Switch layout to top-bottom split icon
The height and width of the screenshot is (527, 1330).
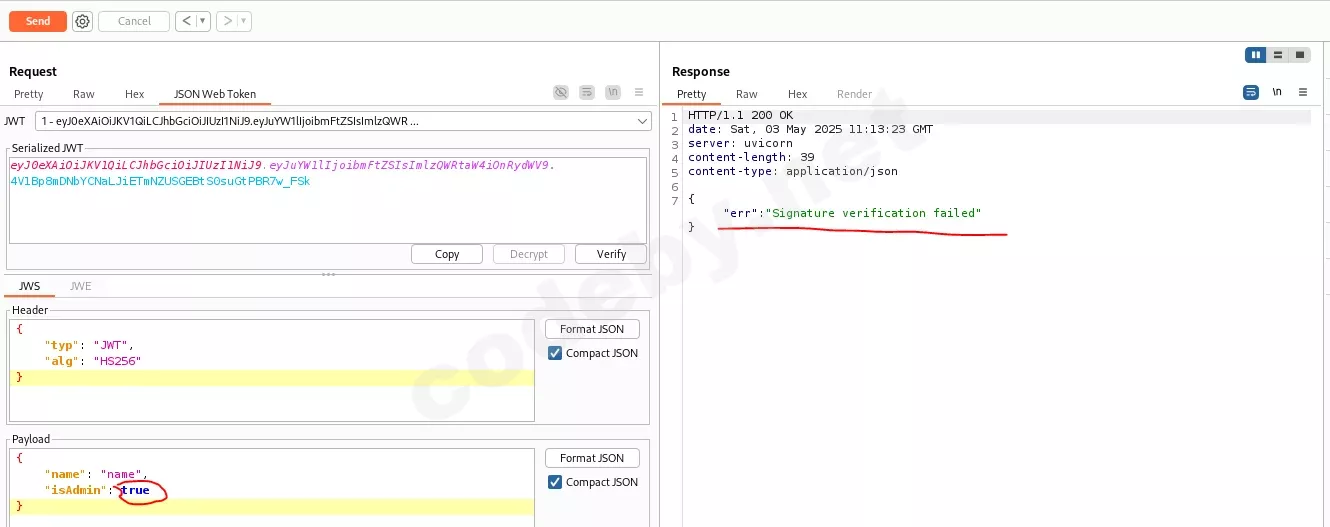[1277, 55]
